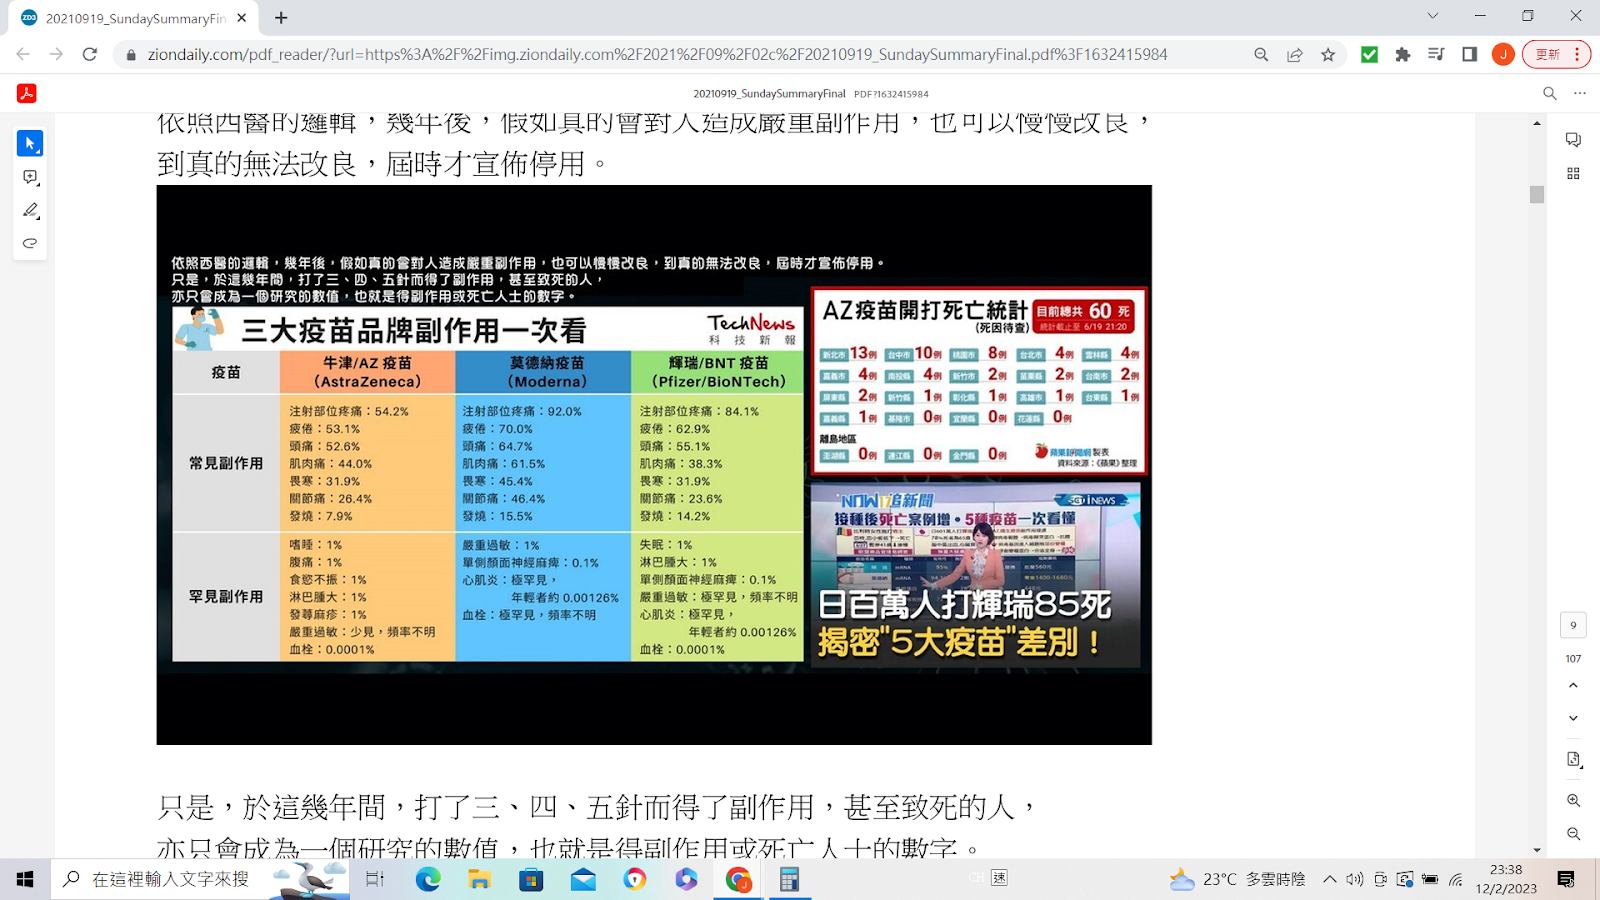Toggle the browser side panel

click(x=1469, y=55)
